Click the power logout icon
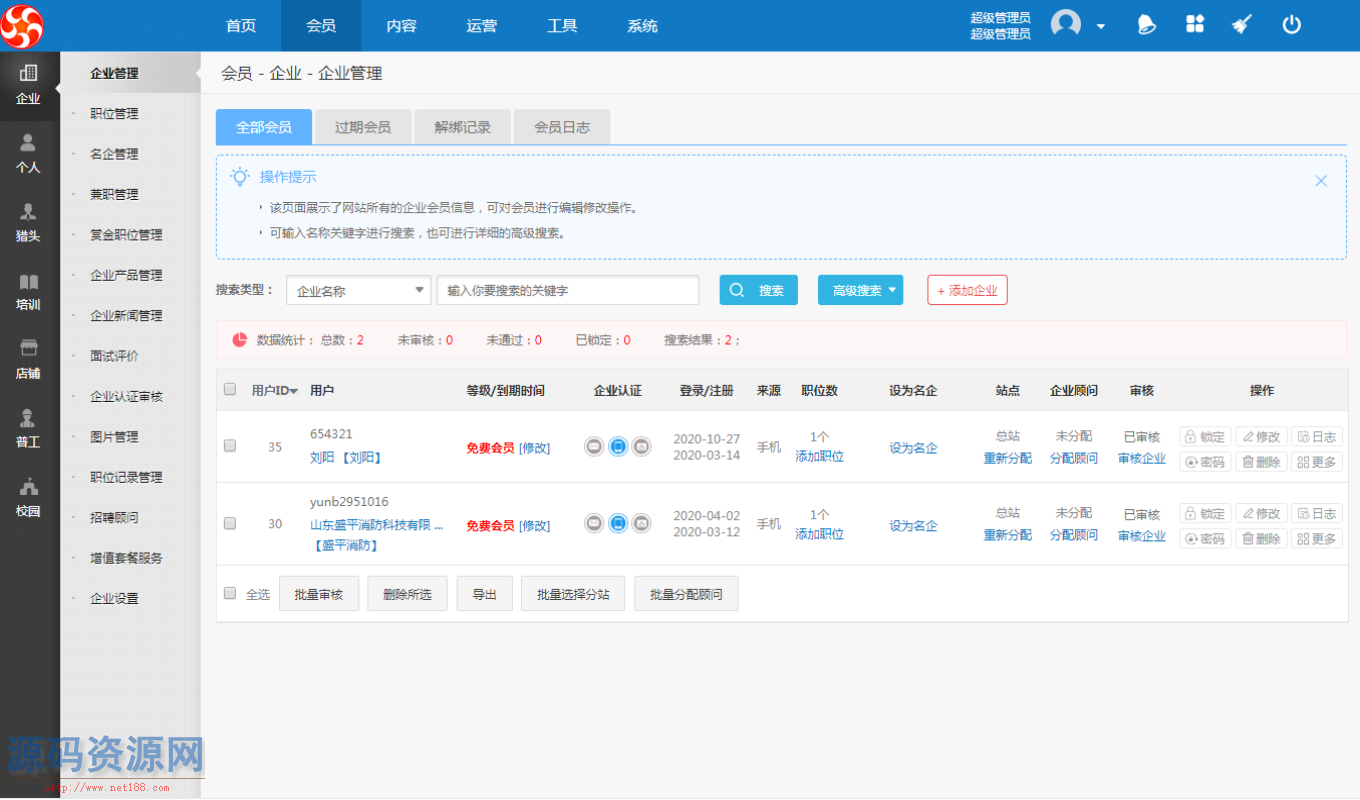Viewport: 1360px width, 800px height. click(x=1291, y=25)
